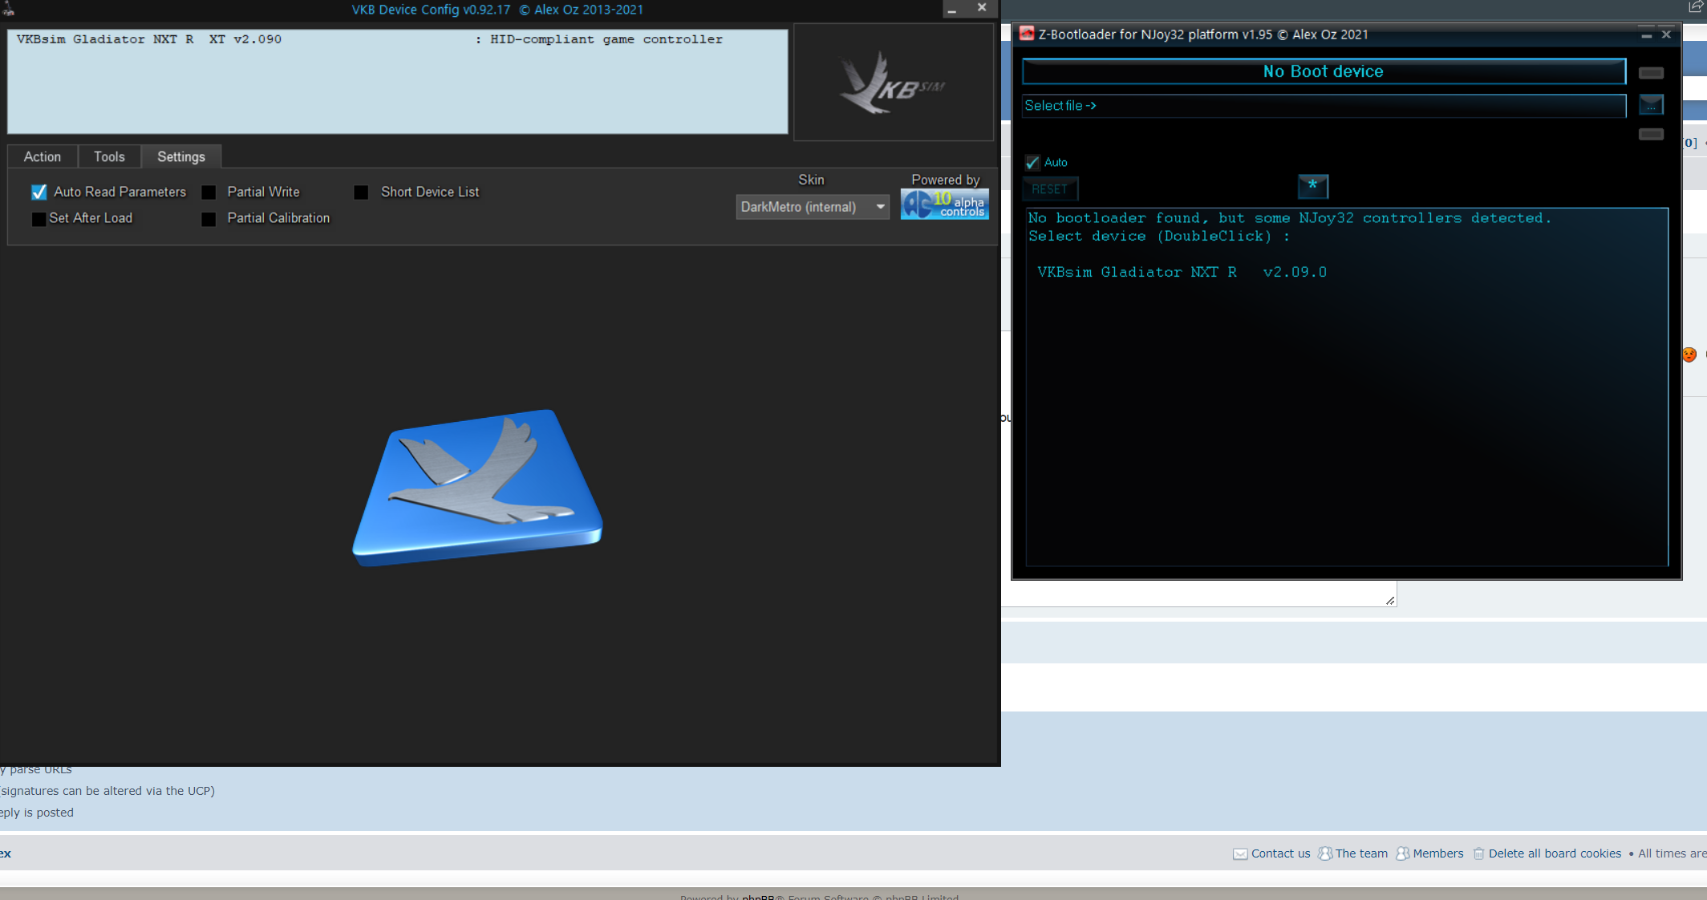Click the RESET button in Z-Bootloader

(x=1050, y=189)
